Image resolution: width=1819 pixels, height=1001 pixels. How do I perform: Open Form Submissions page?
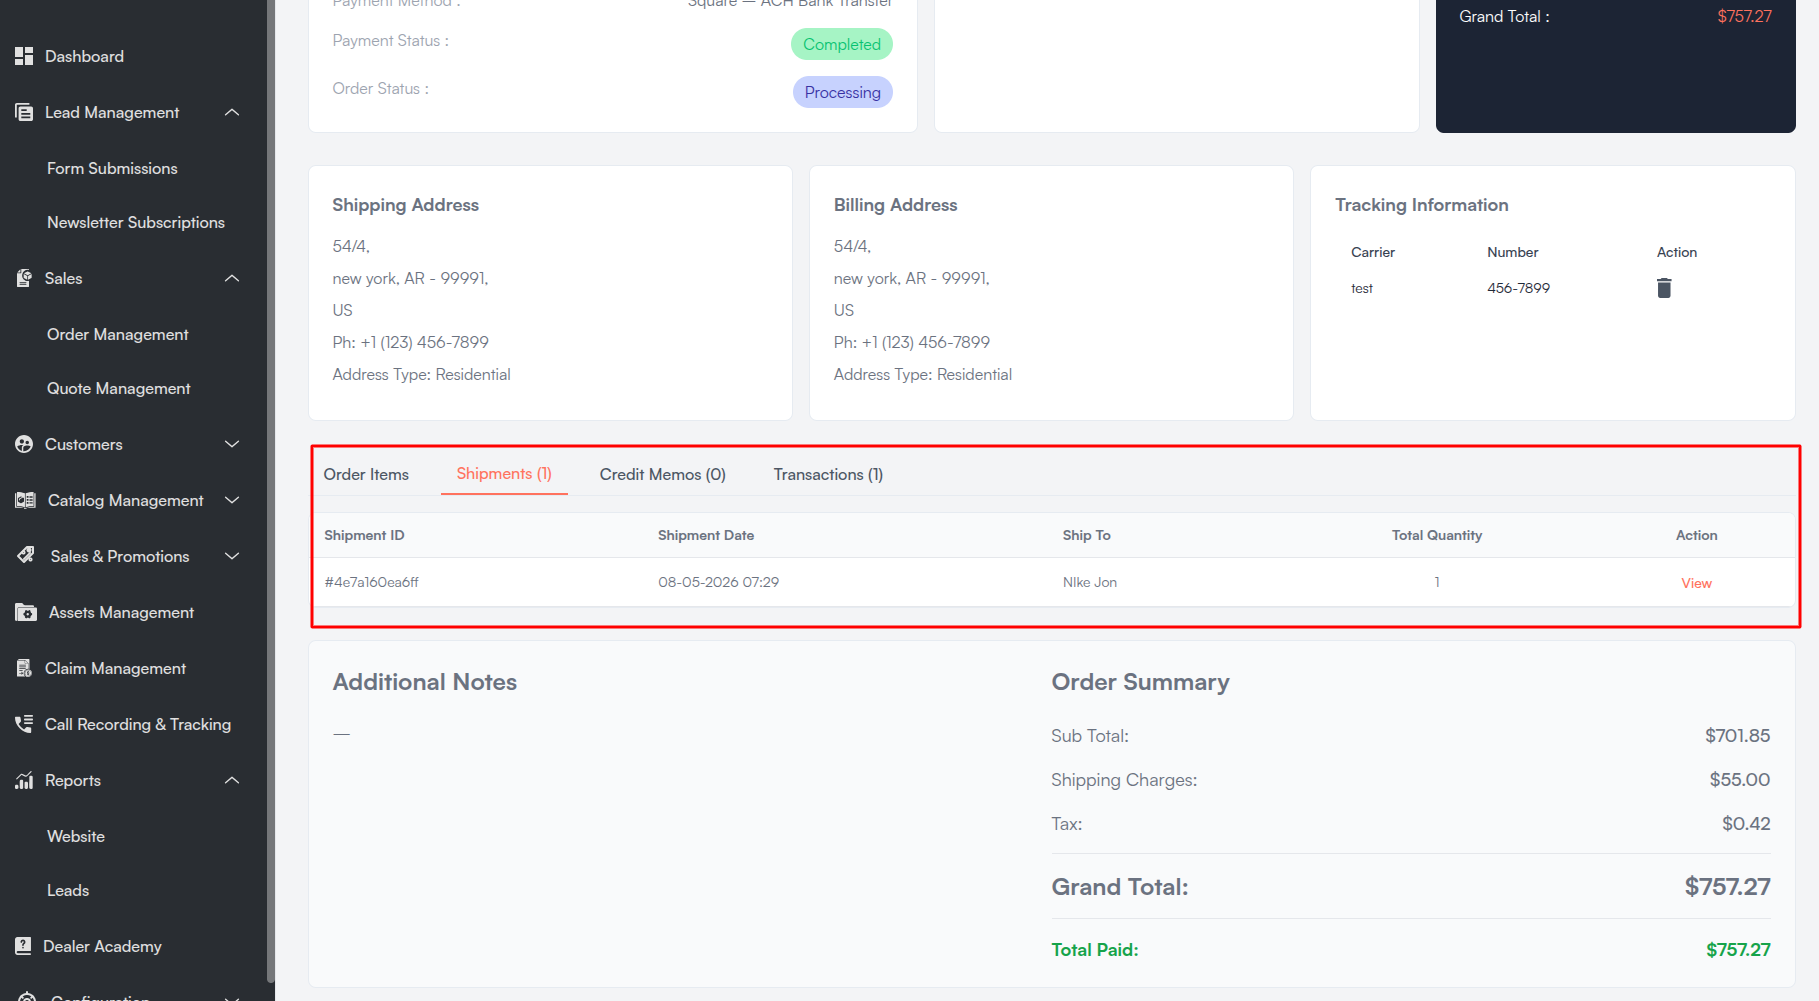pos(112,168)
